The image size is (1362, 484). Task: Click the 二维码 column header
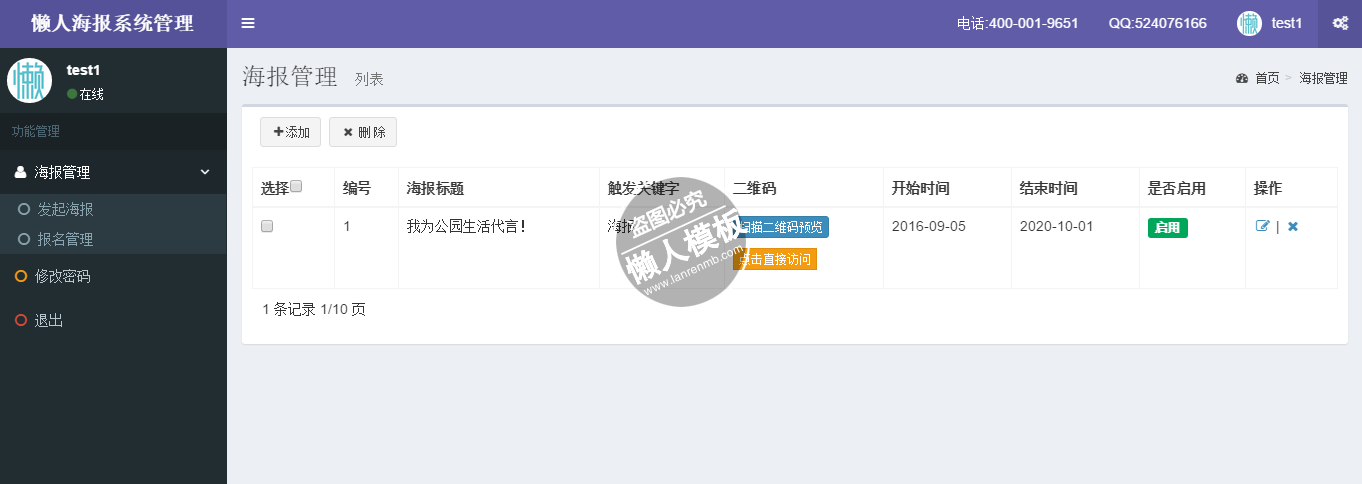tap(754, 188)
